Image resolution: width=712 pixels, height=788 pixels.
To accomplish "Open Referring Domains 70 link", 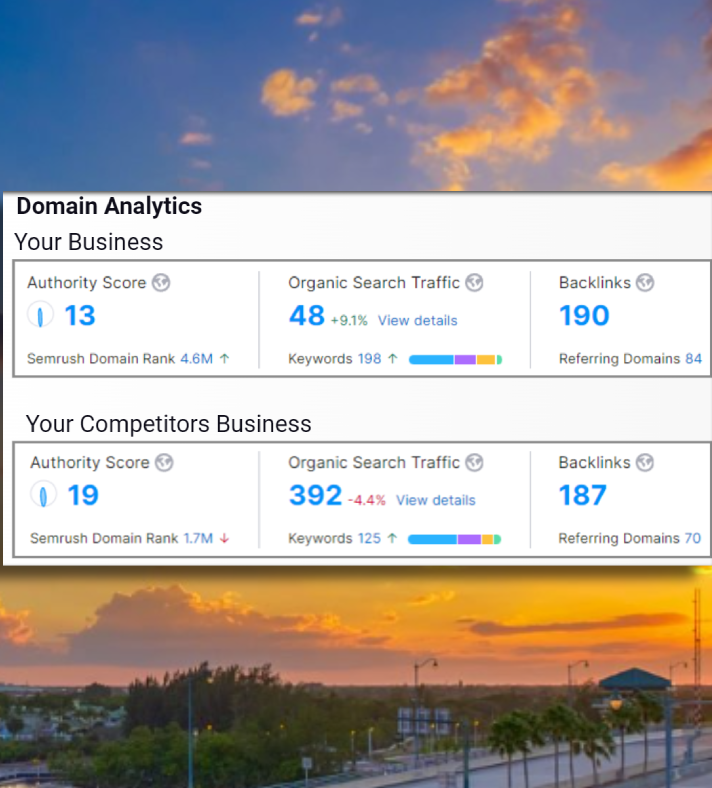I will coord(692,538).
